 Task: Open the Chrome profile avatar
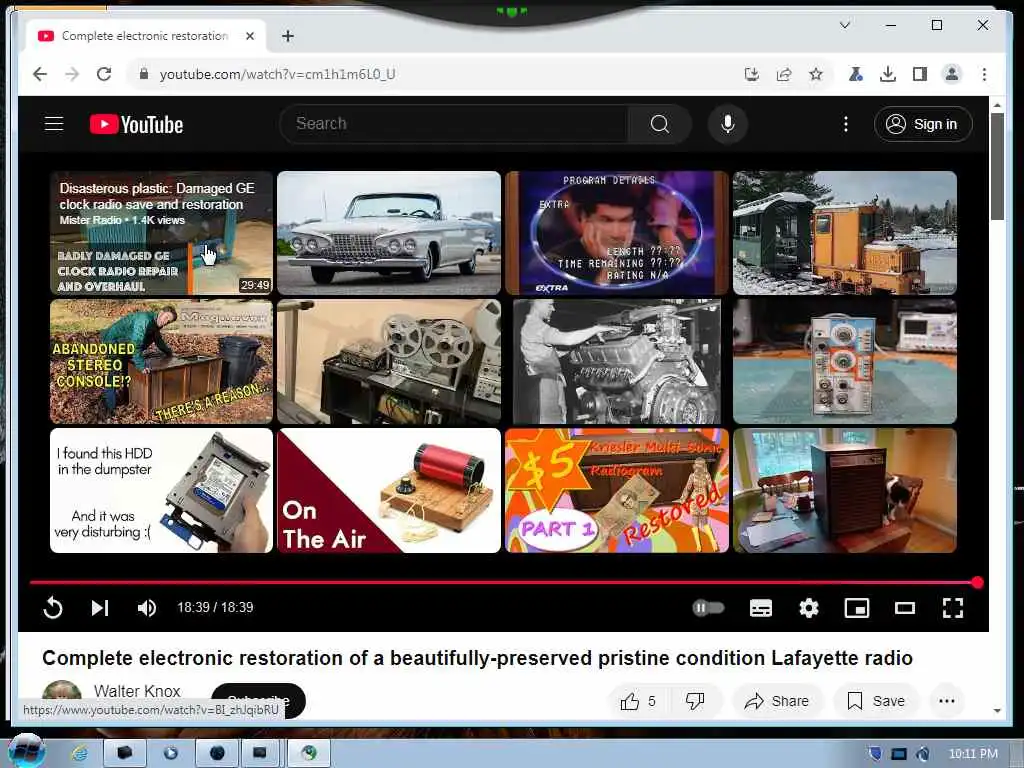pyautogui.click(x=952, y=74)
